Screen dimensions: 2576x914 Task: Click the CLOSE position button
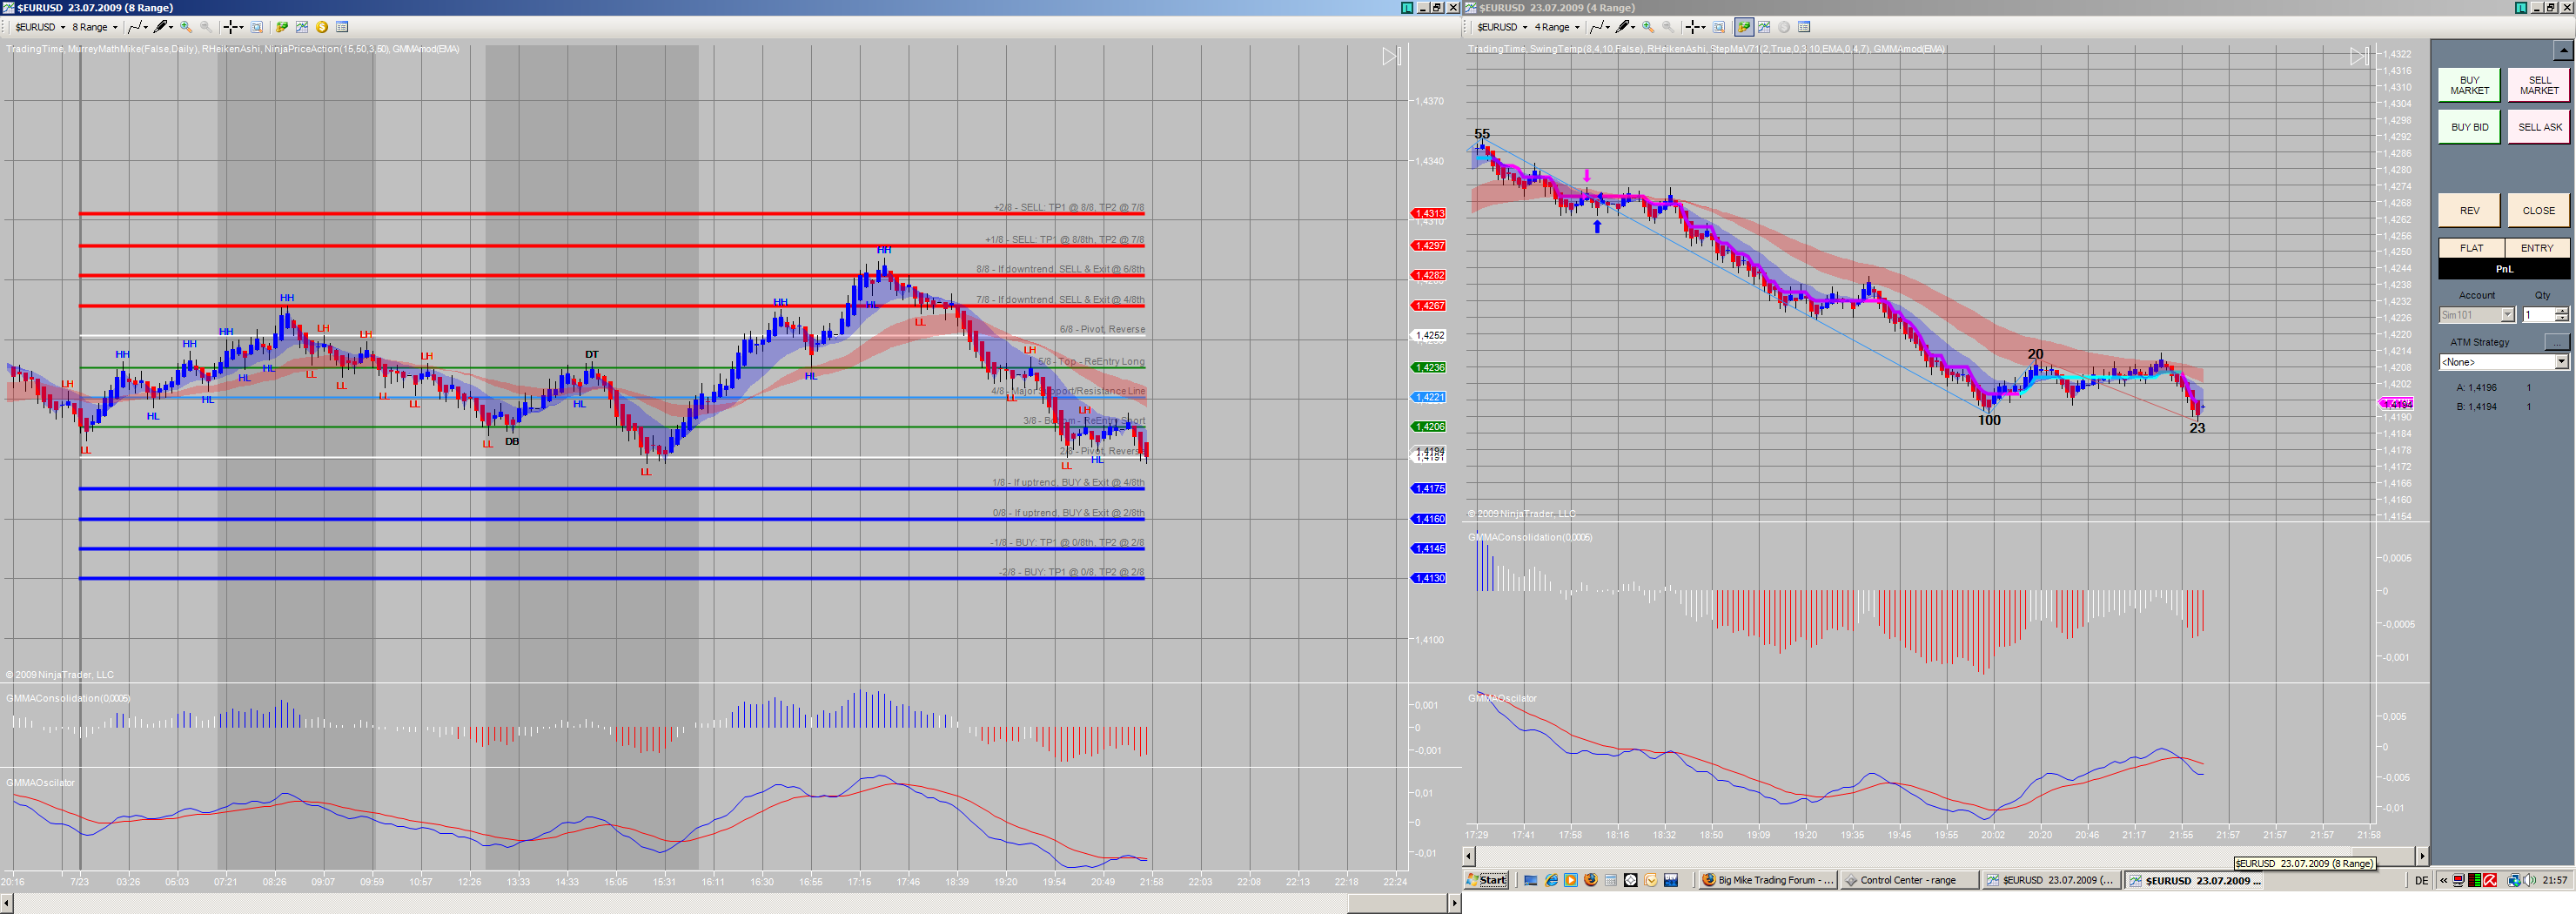pyautogui.click(x=2538, y=211)
